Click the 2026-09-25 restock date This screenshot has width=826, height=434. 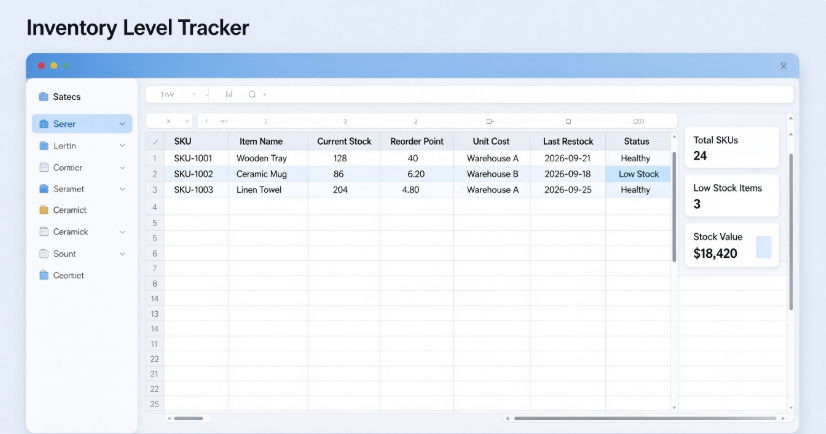pyautogui.click(x=567, y=190)
